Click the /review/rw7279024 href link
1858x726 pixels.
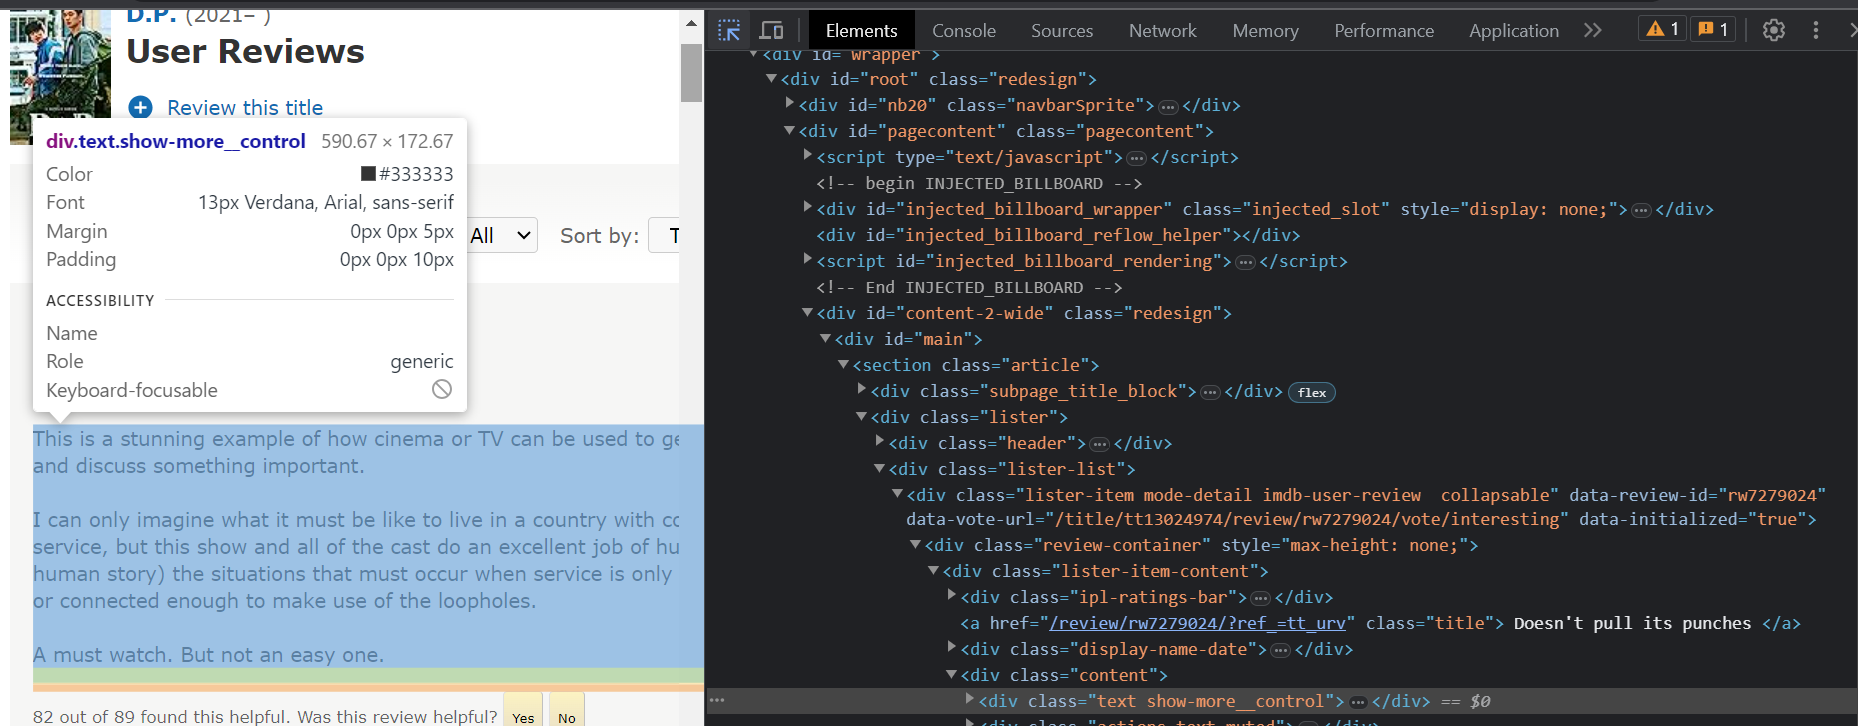tap(1197, 623)
